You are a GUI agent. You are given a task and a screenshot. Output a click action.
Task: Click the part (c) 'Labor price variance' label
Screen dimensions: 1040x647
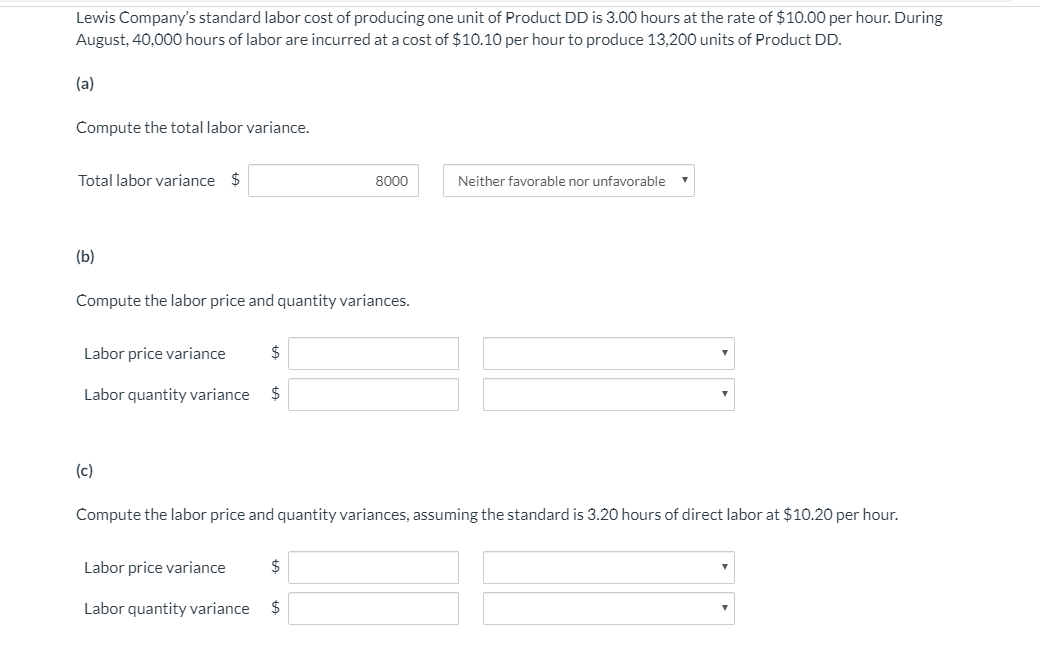(x=155, y=568)
